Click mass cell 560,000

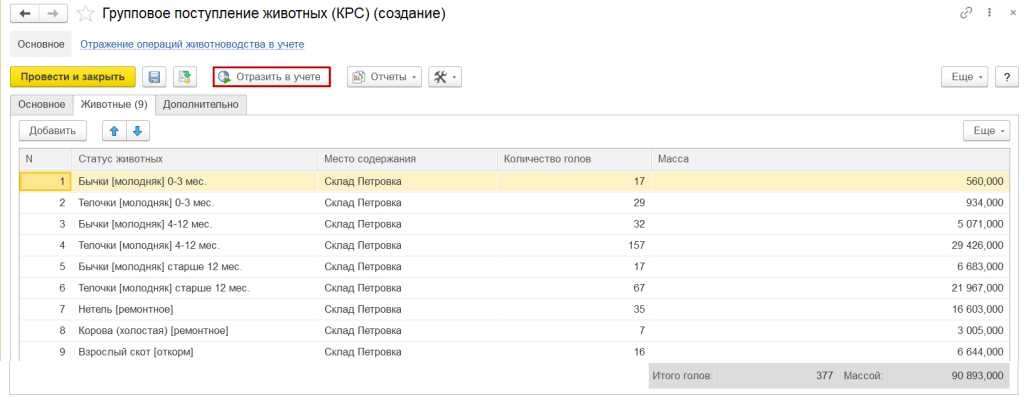point(831,181)
